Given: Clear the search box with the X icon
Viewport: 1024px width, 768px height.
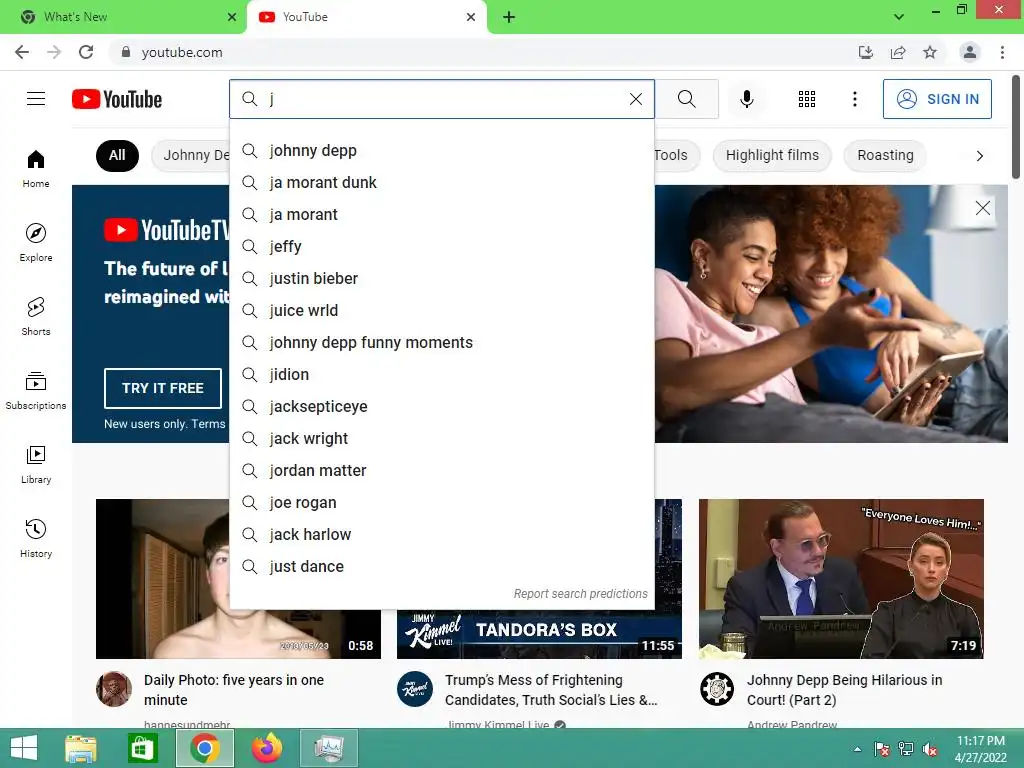Looking at the screenshot, I should tap(635, 99).
